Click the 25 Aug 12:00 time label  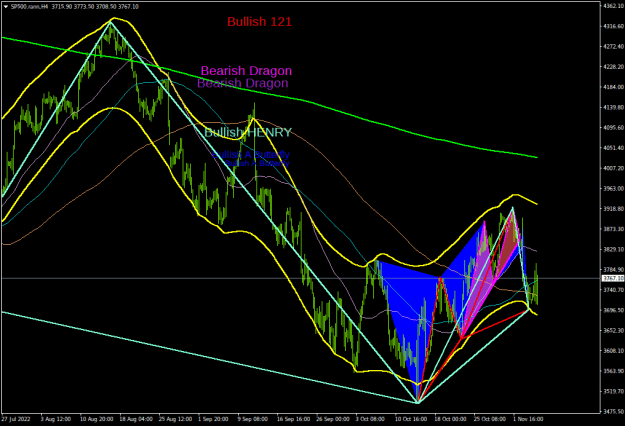click(175, 419)
